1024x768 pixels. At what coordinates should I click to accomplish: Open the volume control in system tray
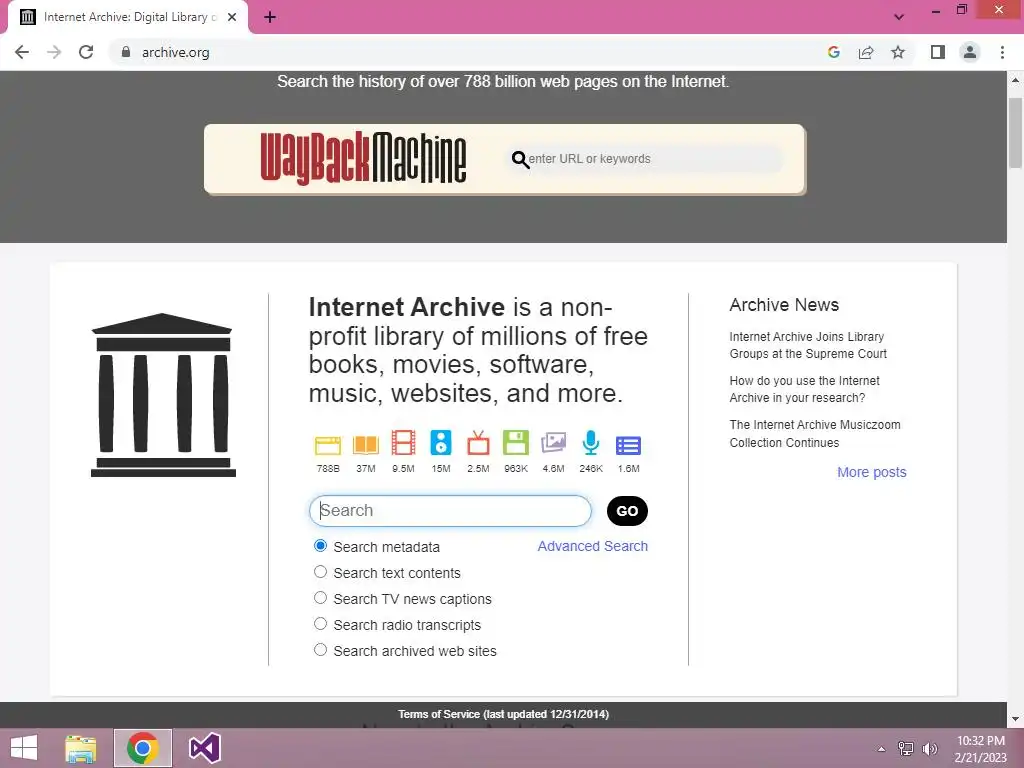929,749
